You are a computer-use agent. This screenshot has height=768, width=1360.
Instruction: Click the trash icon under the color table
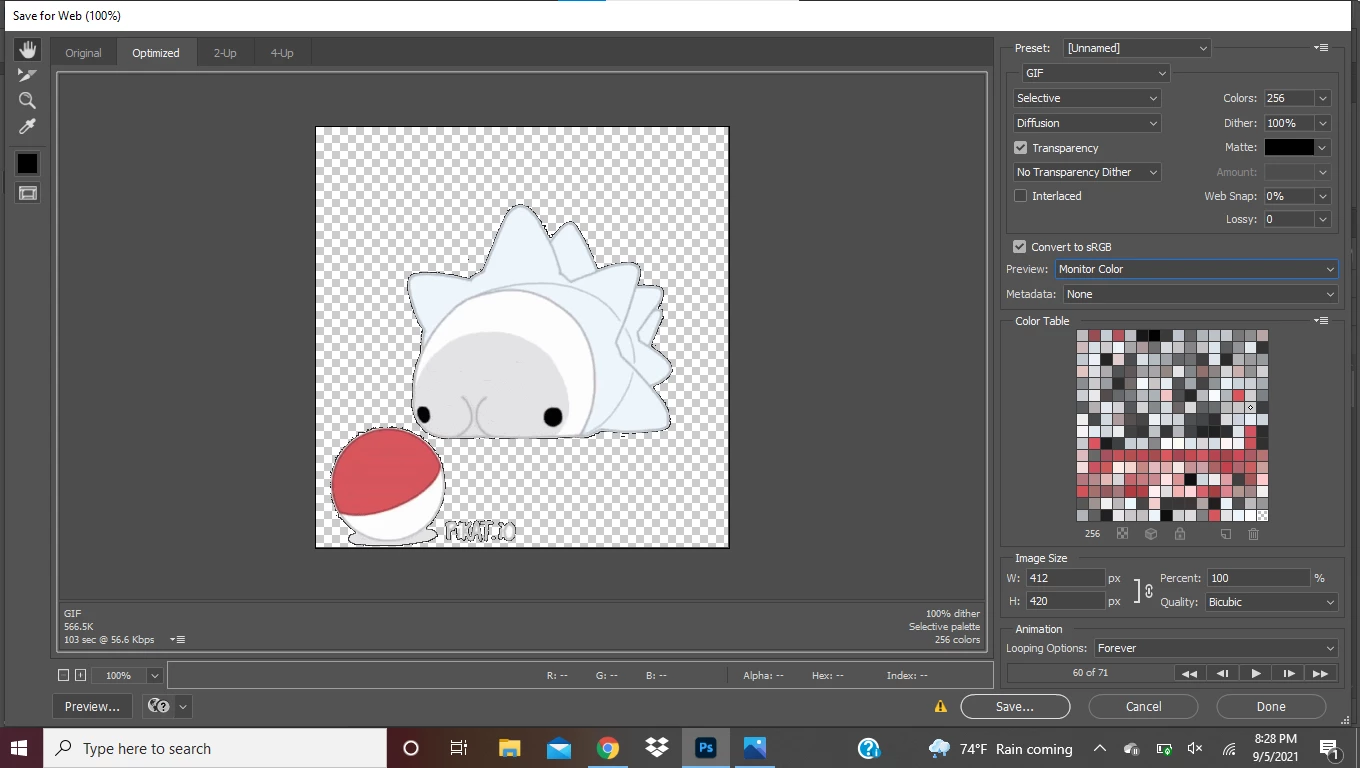[x=1253, y=534]
